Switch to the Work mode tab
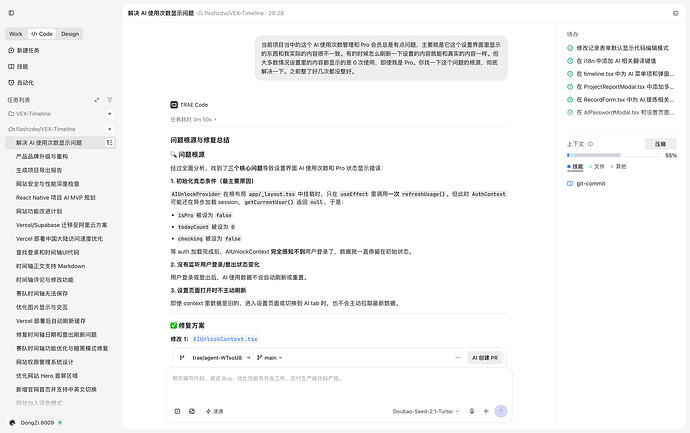This screenshot has height=433, width=690. click(16, 34)
